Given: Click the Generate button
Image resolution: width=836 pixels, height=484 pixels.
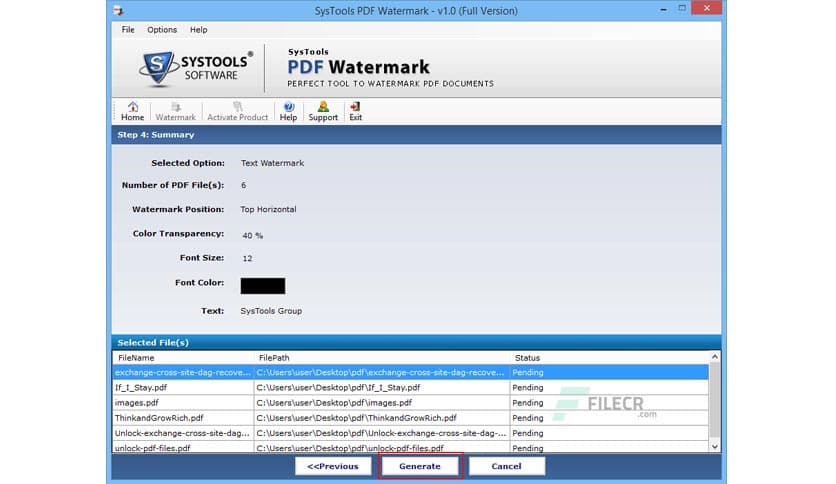Looking at the screenshot, I should click(420, 466).
